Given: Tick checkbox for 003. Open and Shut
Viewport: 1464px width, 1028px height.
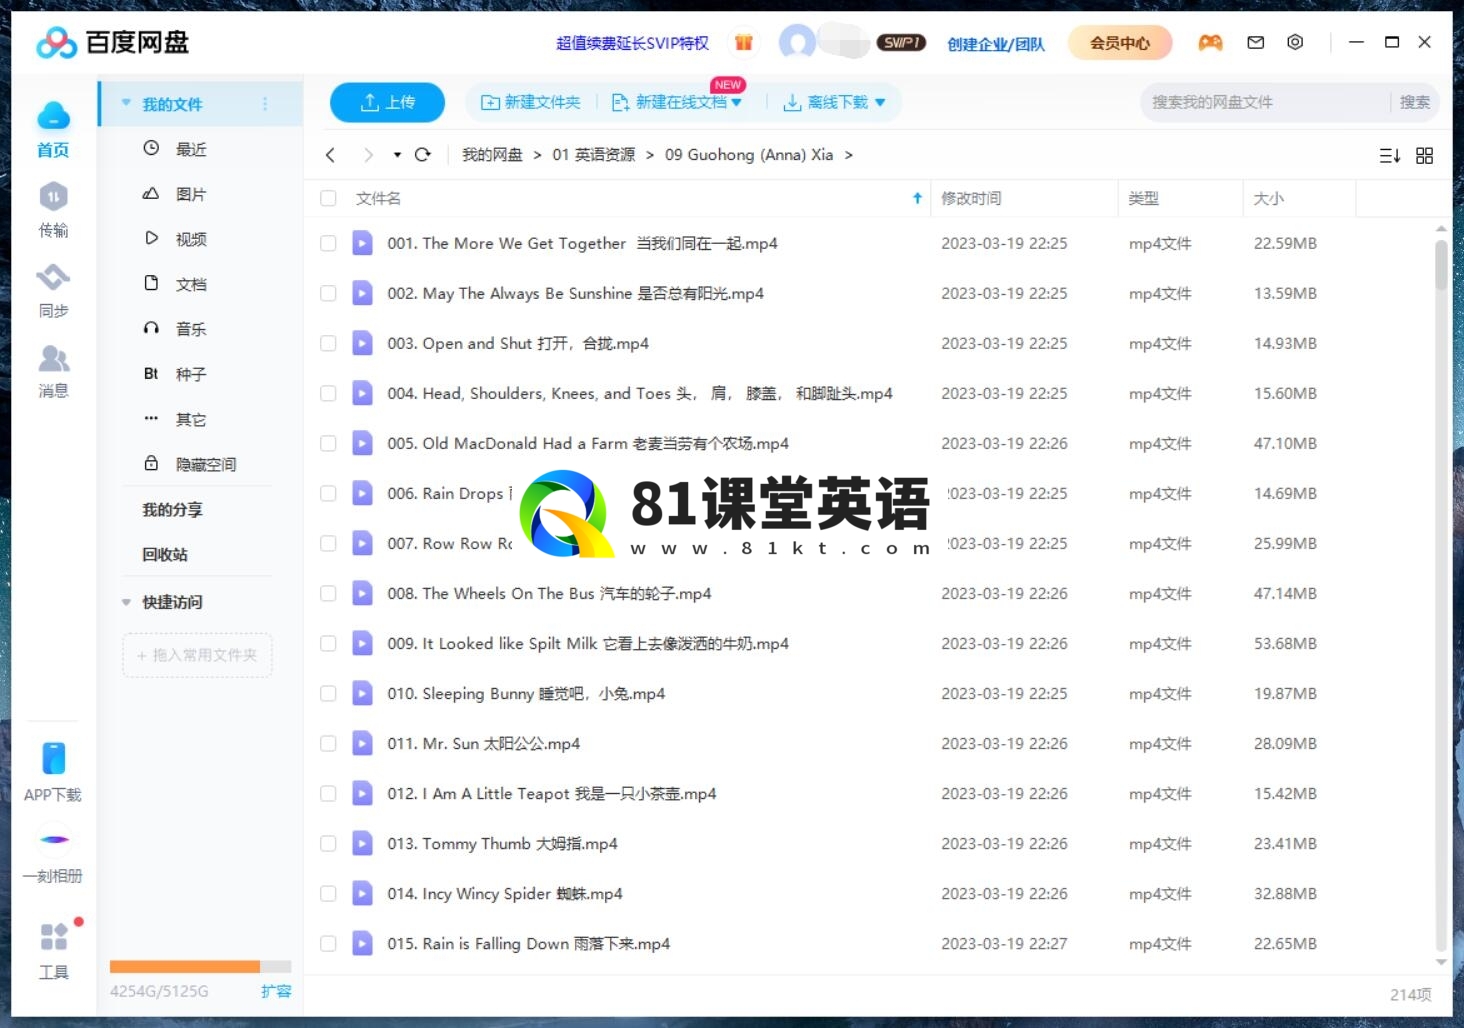Looking at the screenshot, I should 328,343.
